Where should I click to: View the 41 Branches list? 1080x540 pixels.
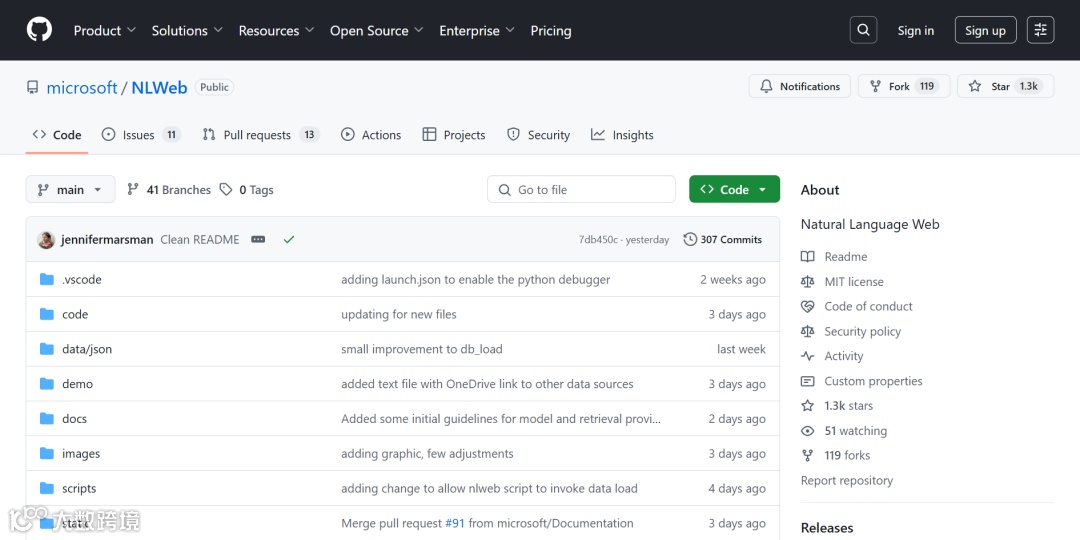click(169, 190)
